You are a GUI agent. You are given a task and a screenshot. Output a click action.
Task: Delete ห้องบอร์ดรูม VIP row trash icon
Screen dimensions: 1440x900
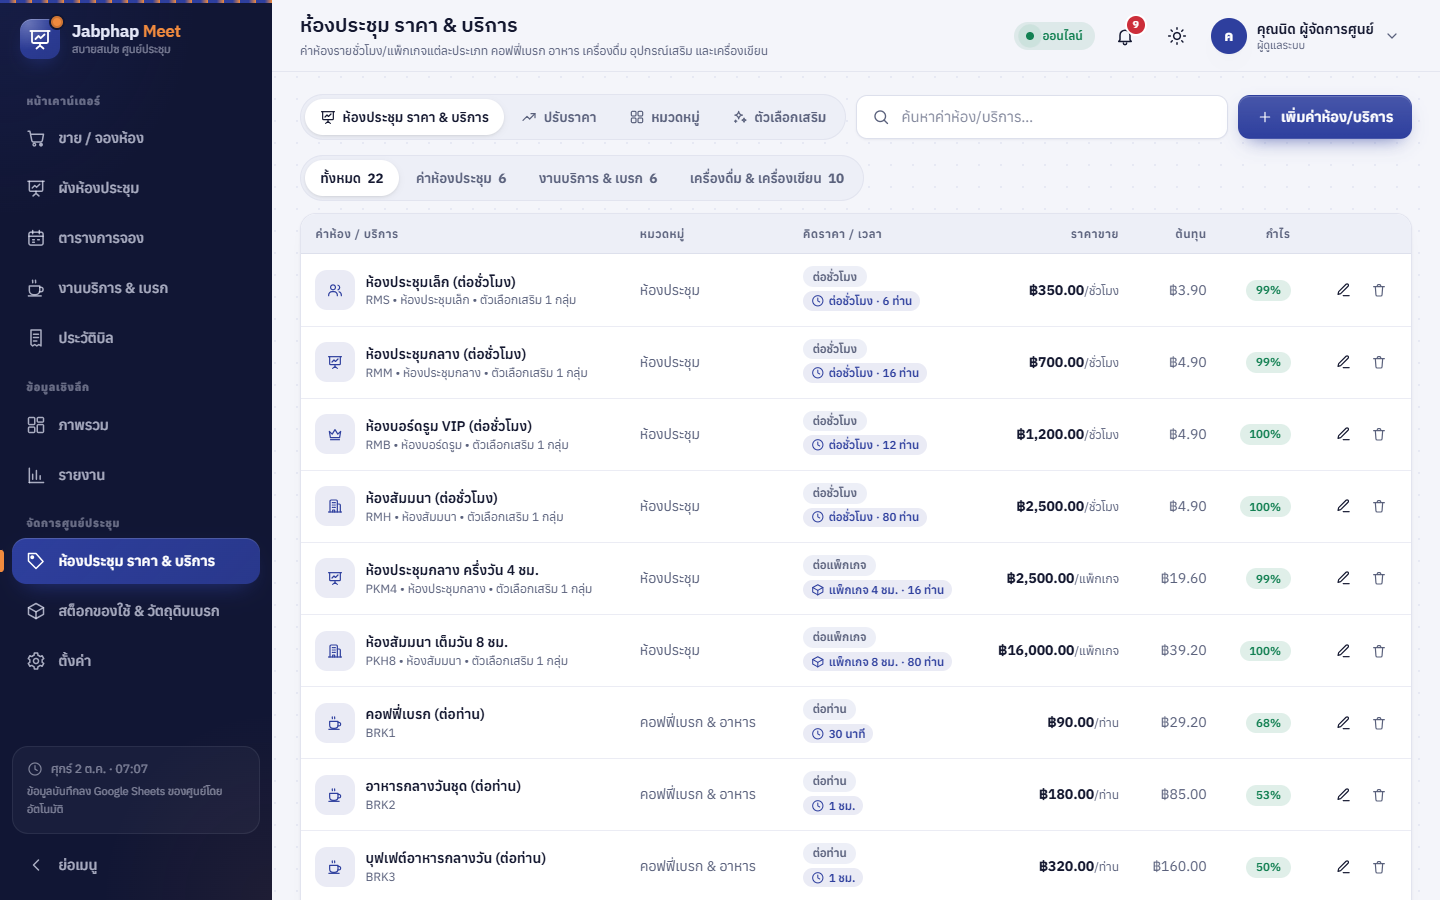(1379, 434)
